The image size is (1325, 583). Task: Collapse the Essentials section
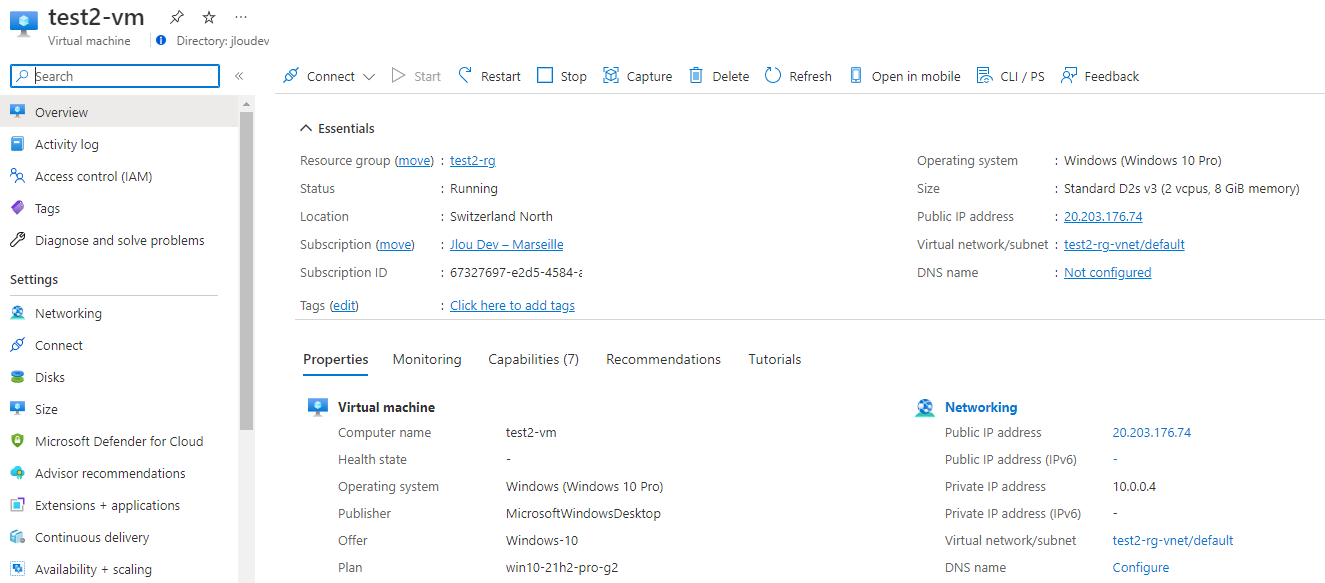(337, 128)
